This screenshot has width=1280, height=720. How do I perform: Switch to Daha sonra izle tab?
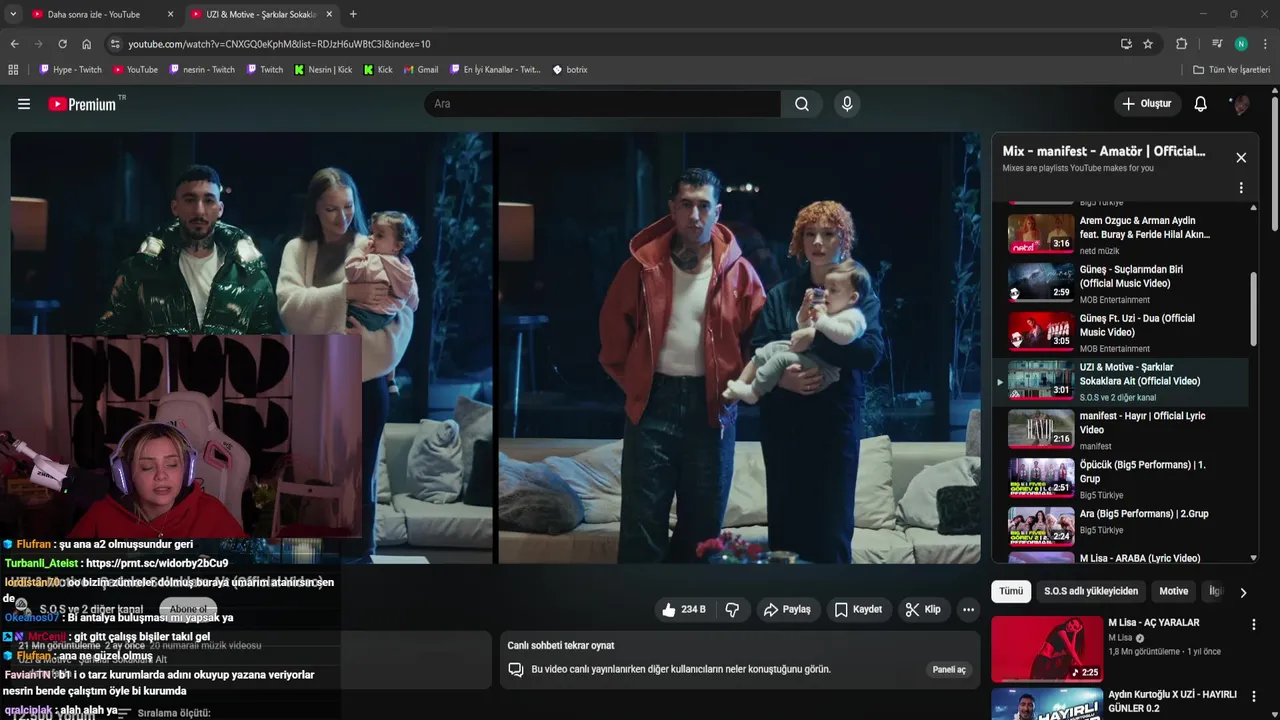(x=93, y=14)
